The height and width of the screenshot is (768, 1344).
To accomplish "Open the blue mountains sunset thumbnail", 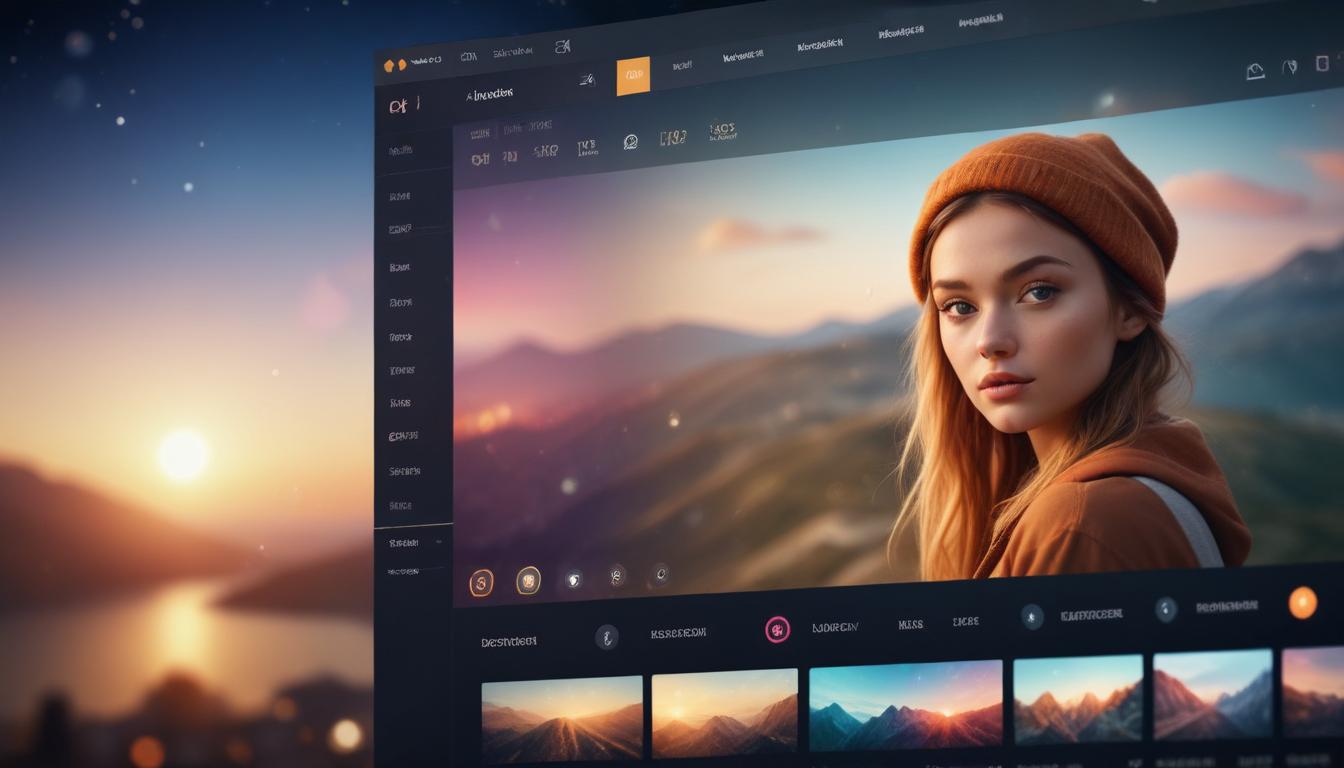I will click(905, 705).
